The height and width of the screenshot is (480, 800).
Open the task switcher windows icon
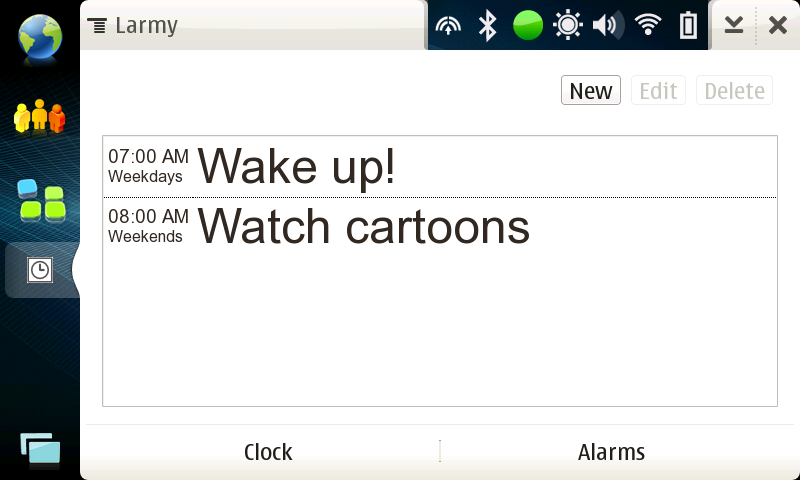coord(40,449)
